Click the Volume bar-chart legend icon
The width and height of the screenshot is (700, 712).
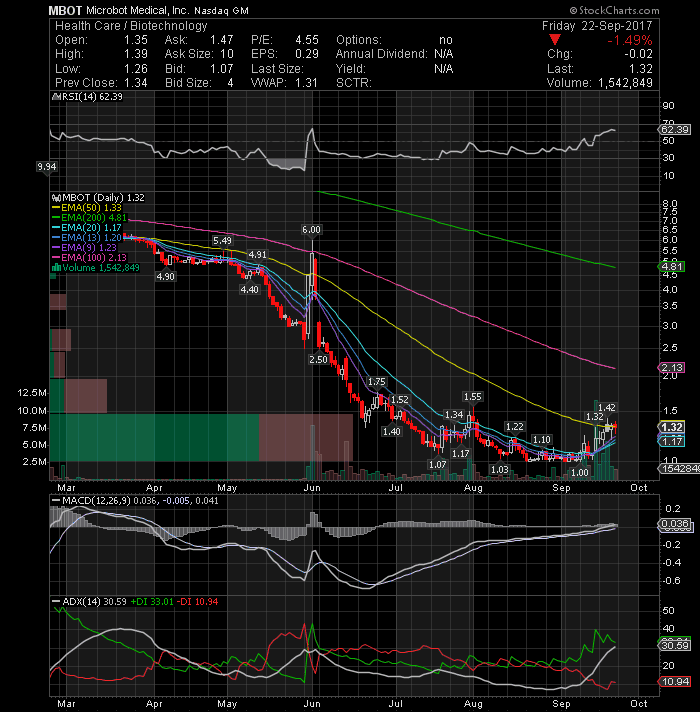(56, 267)
